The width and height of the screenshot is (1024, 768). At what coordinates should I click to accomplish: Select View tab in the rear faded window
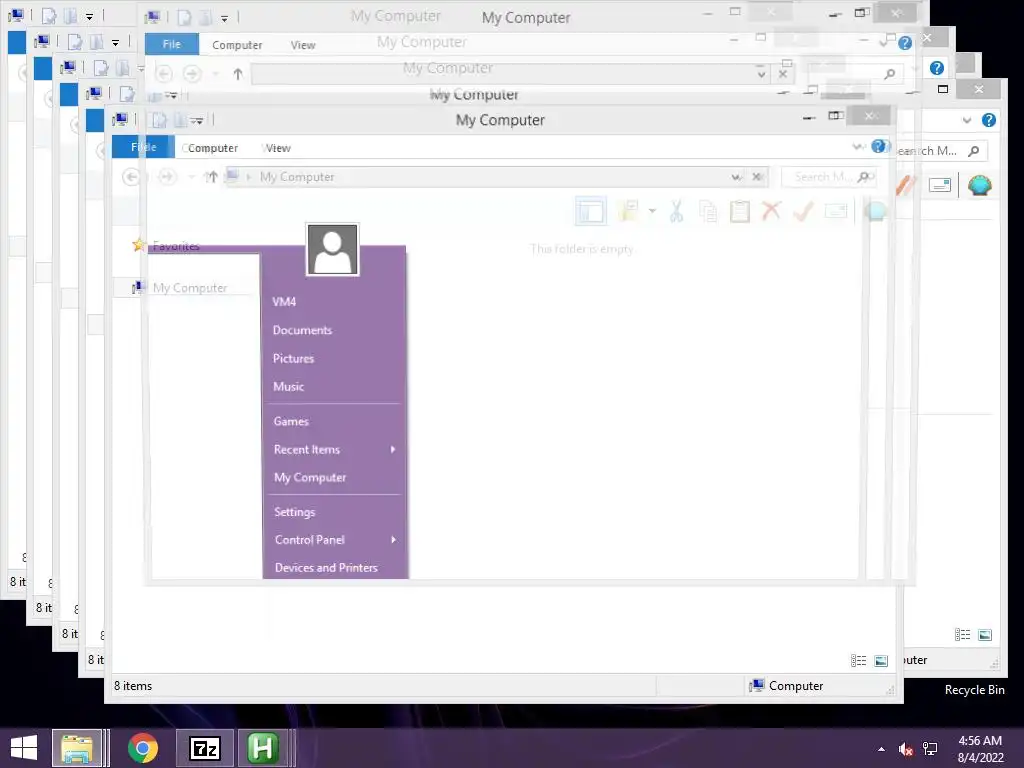303,45
